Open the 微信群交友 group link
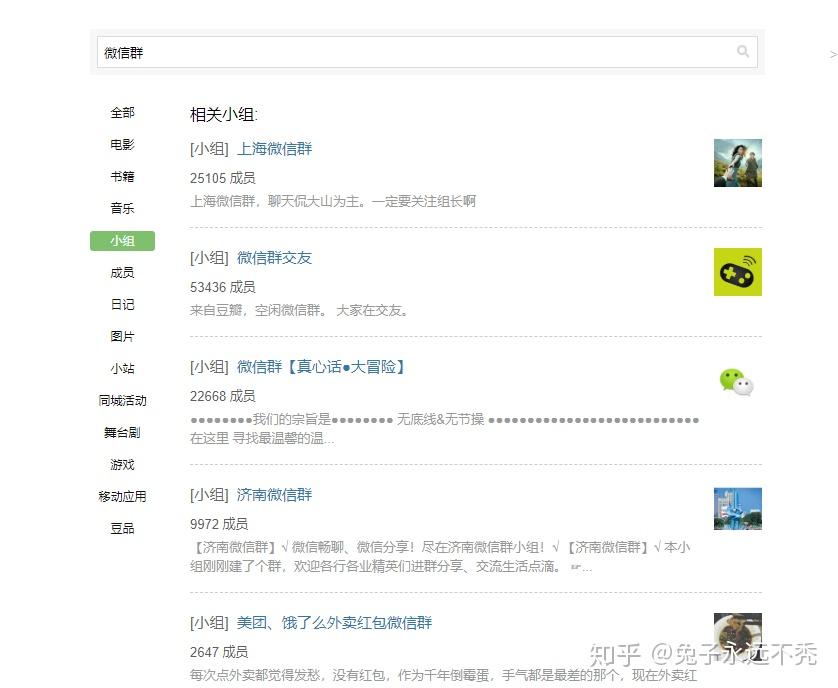Image resolution: width=838 pixels, height=688 pixels. click(x=274, y=258)
